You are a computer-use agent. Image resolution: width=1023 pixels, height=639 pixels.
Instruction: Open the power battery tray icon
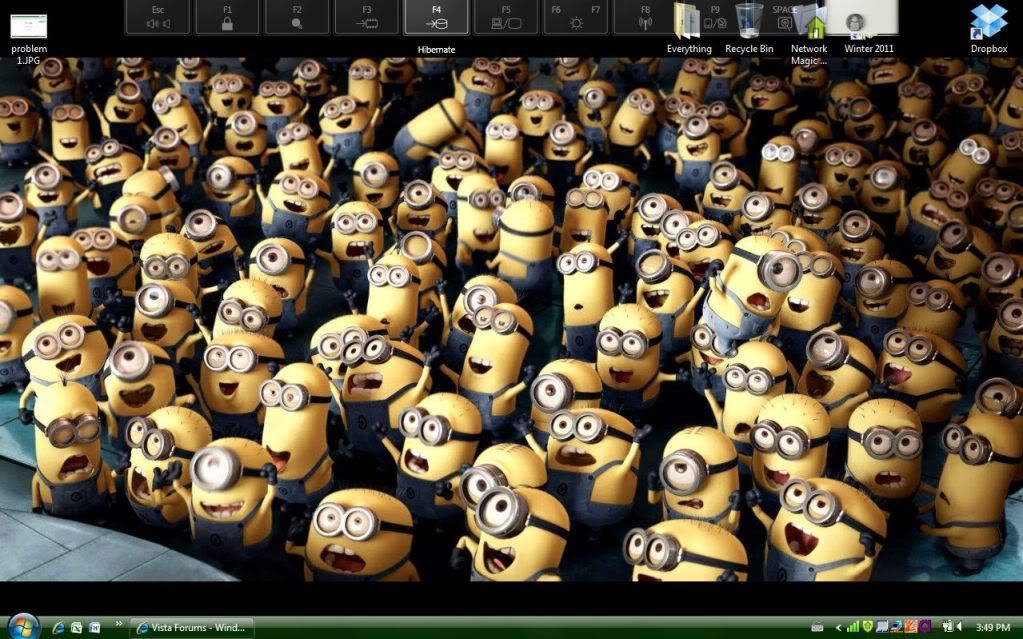coord(947,627)
